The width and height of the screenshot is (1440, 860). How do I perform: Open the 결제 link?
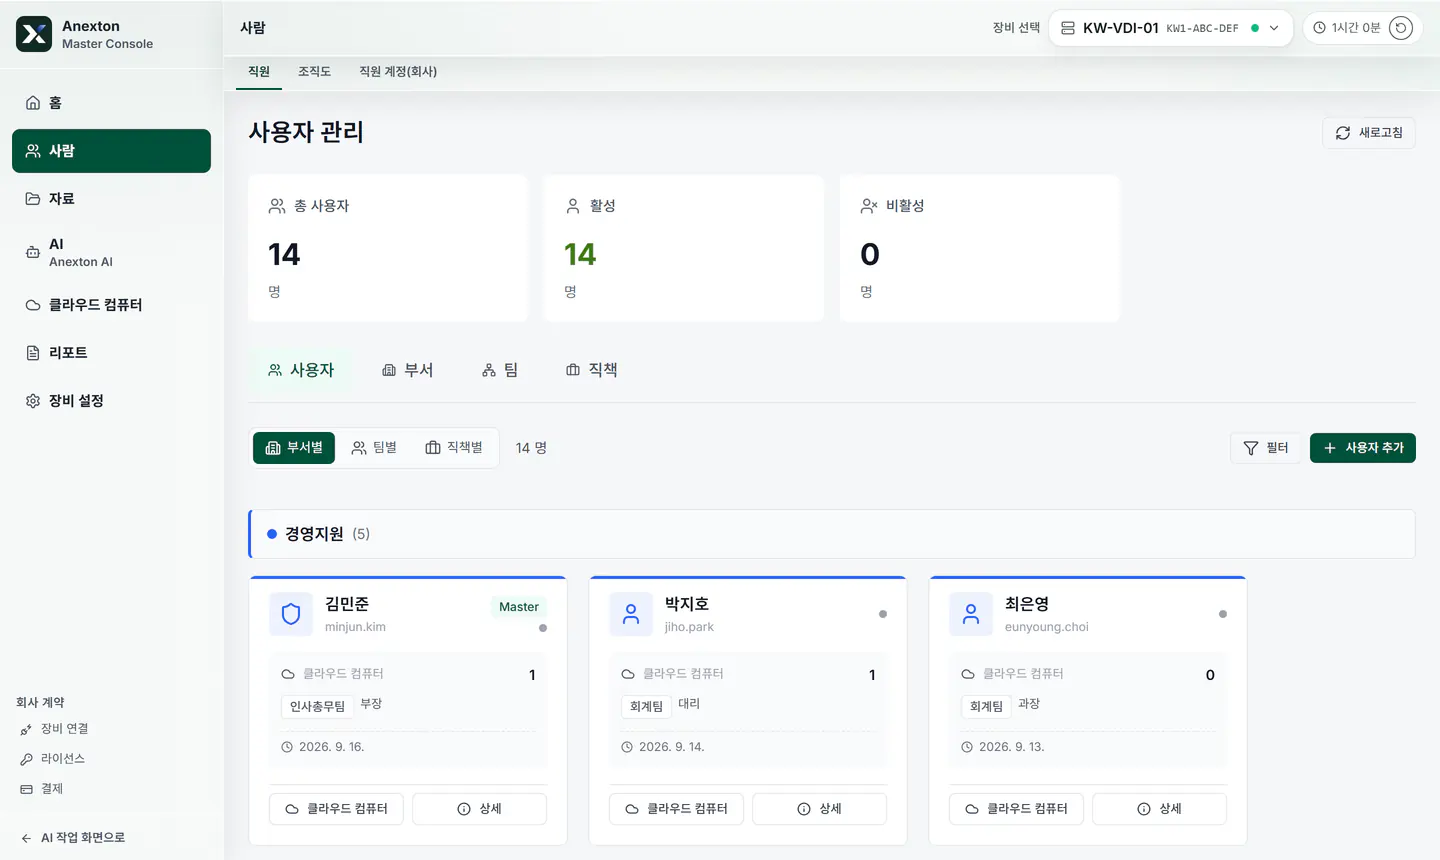coord(42,789)
